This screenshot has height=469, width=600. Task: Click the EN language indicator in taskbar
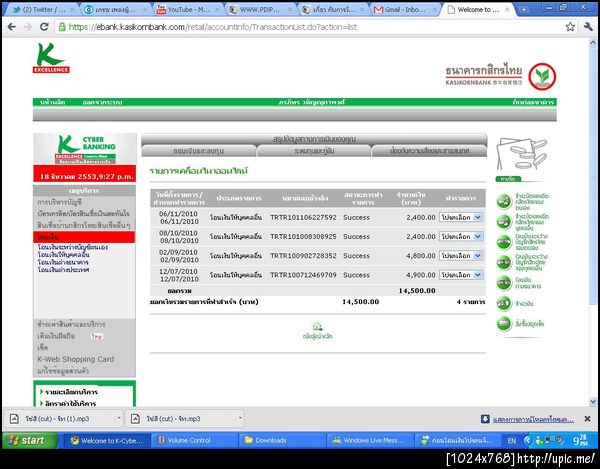click(x=512, y=441)
